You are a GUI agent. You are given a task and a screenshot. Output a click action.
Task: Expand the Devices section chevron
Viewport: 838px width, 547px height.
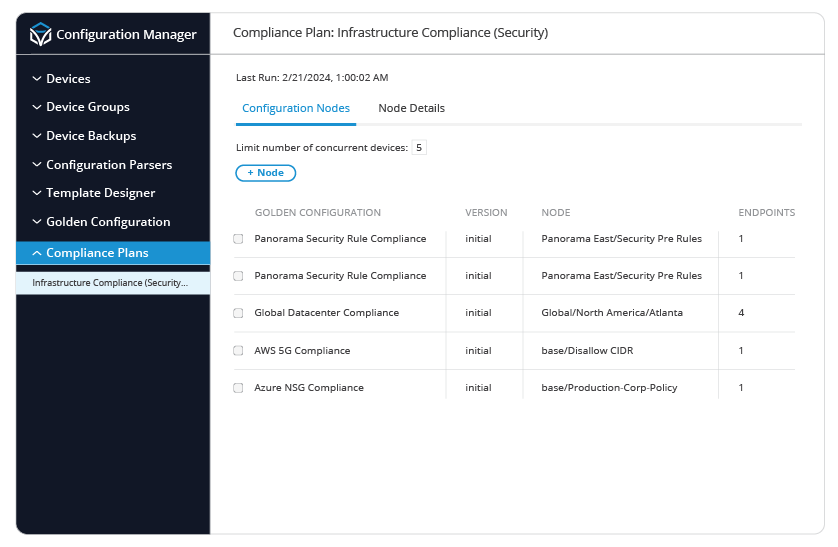pyautogui.click(x=37, y=79)
